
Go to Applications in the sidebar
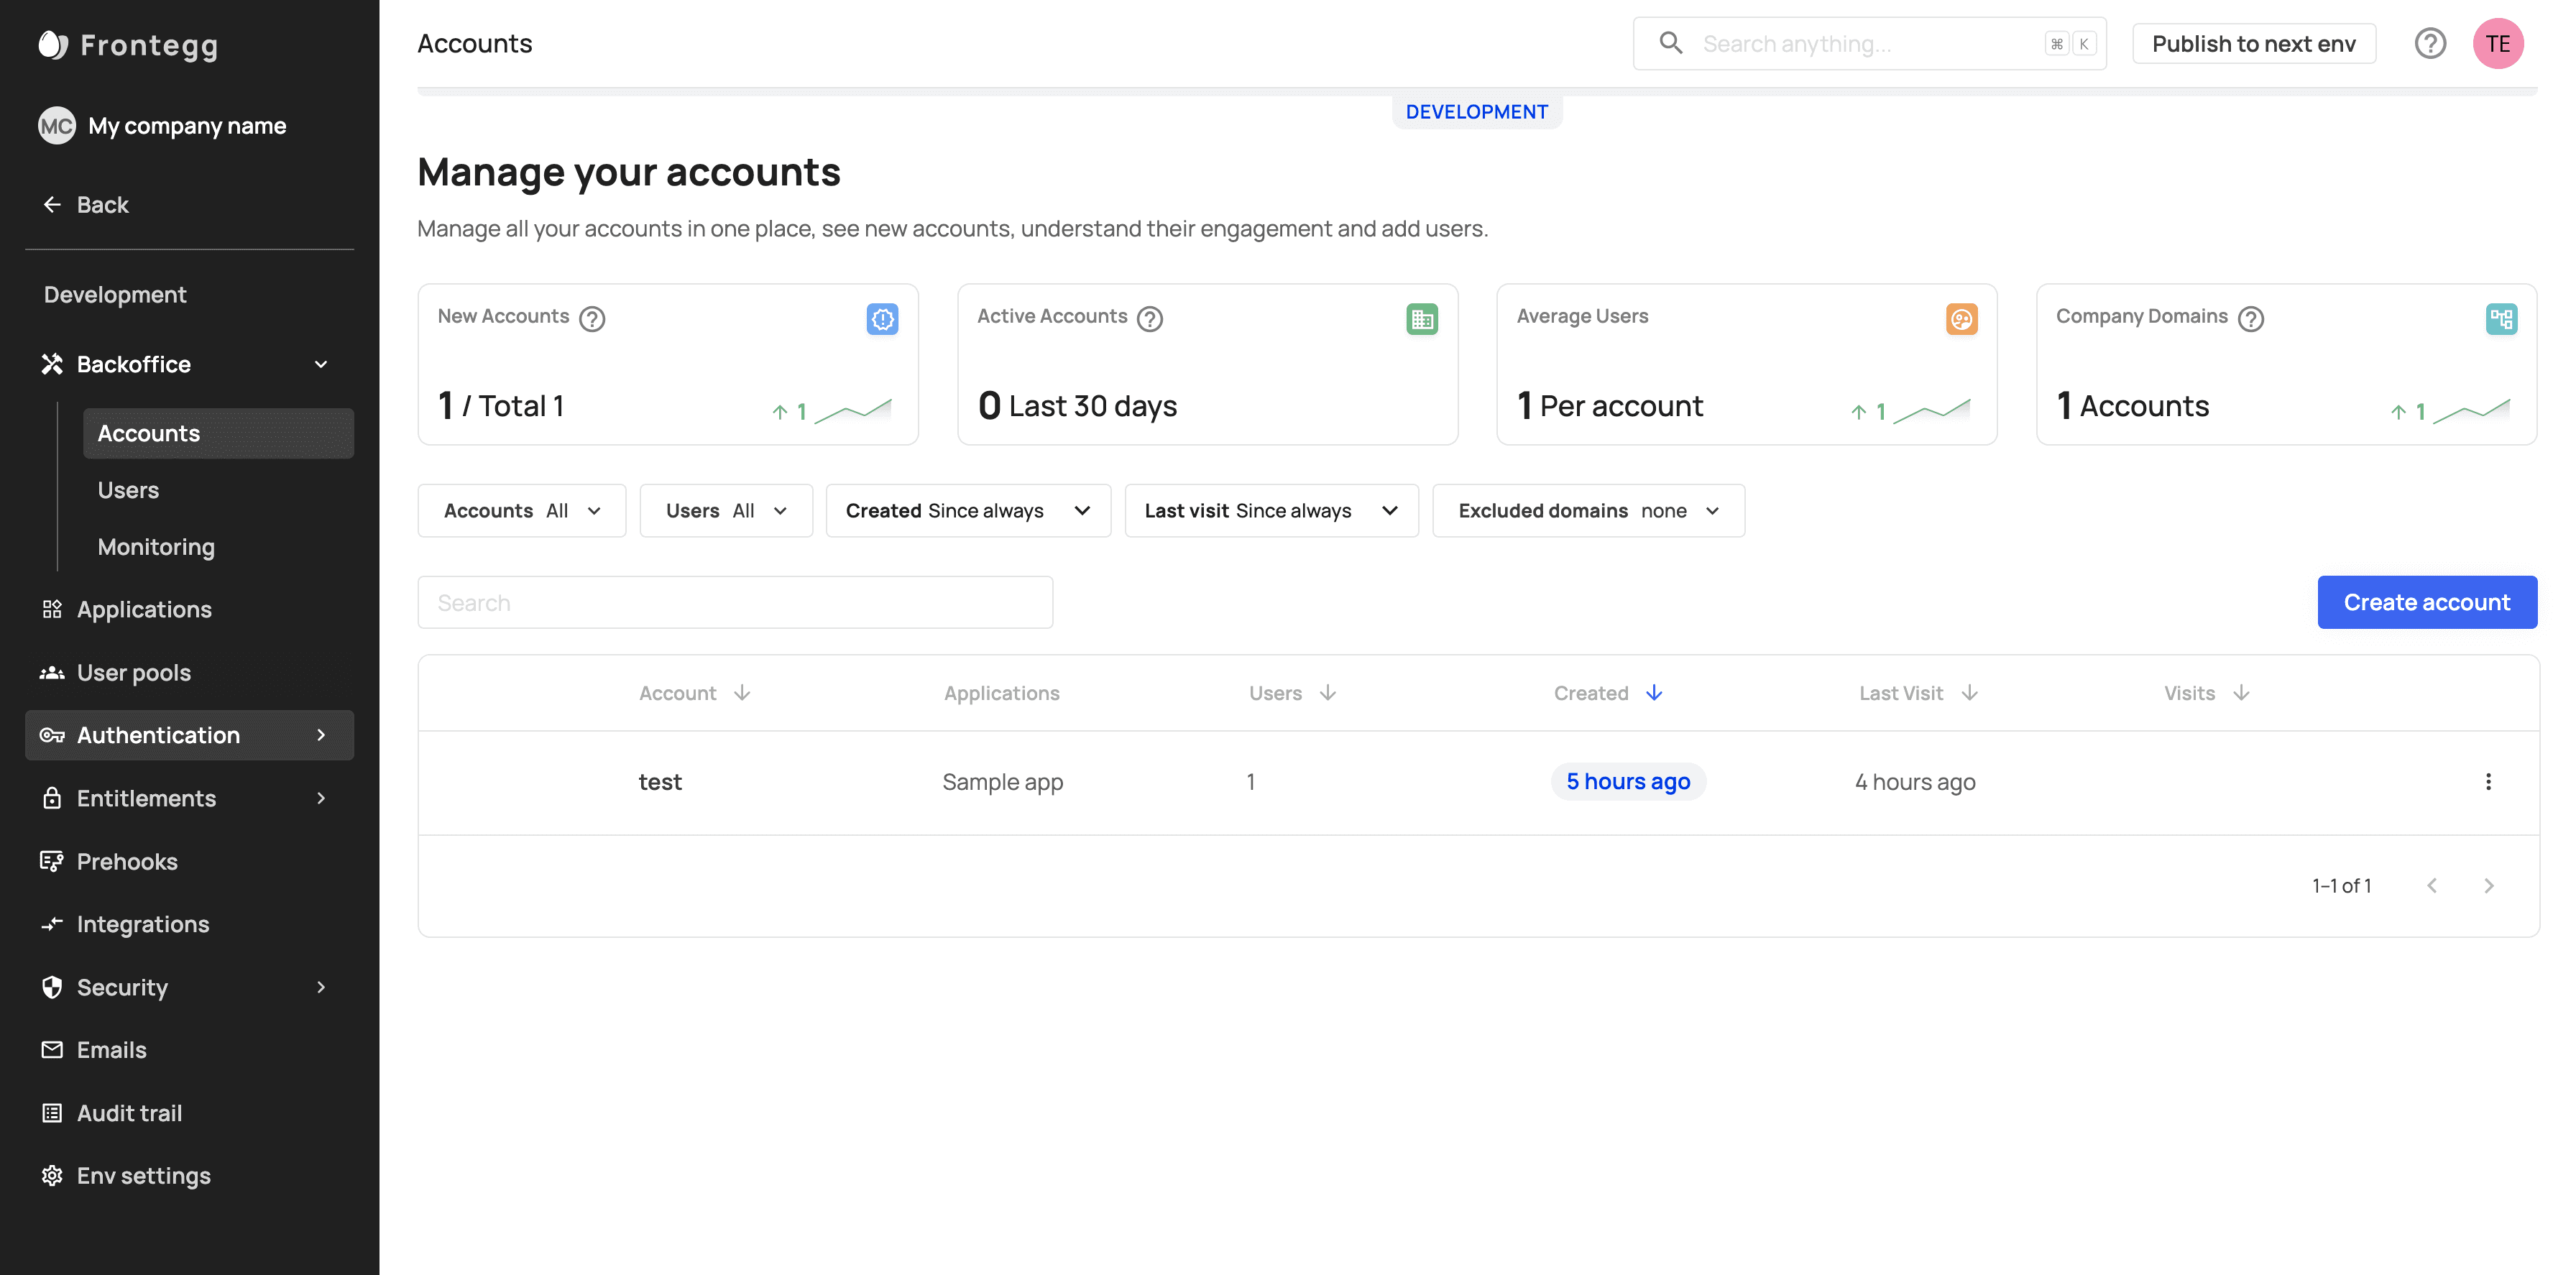(144, 609)
